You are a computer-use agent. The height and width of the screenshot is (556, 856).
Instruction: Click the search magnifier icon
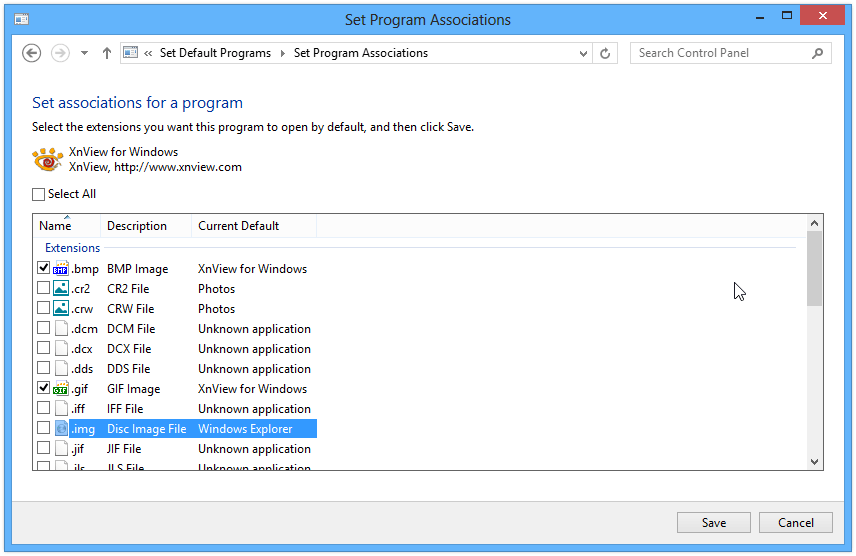(x=819, y=53)
